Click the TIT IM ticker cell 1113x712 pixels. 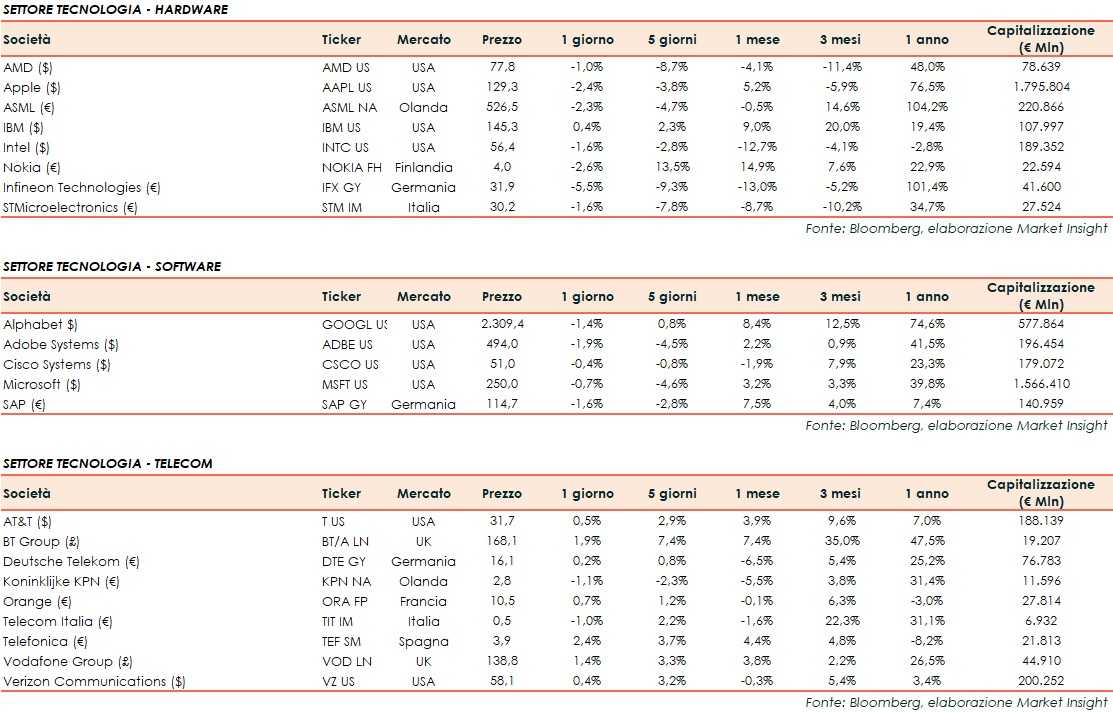(x=337, y=621)
